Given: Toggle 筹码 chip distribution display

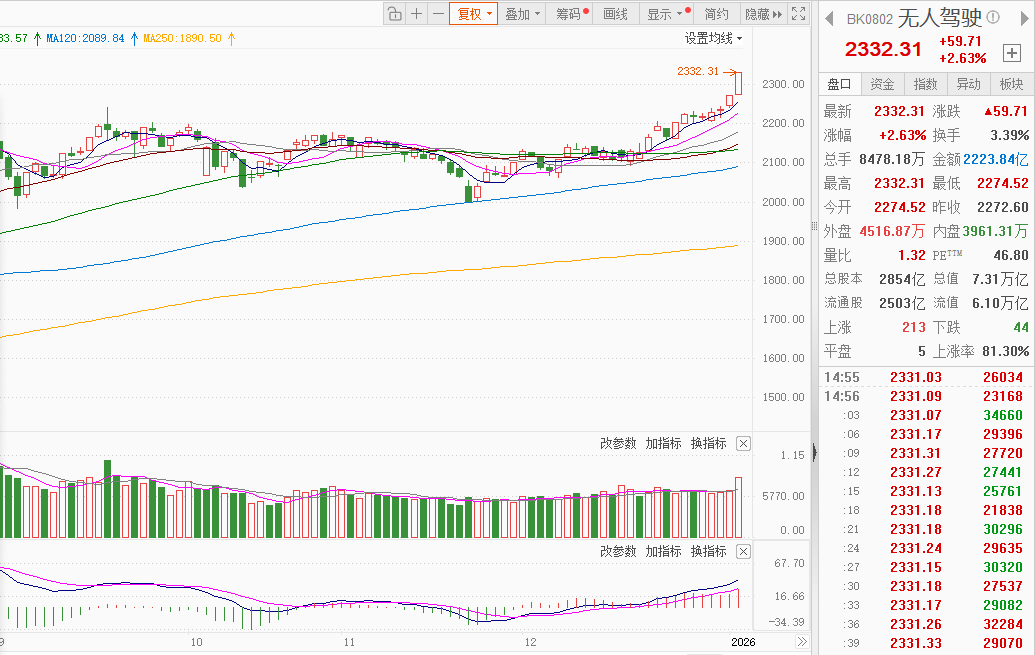Looking at the screenshot, I should (570, 14).
